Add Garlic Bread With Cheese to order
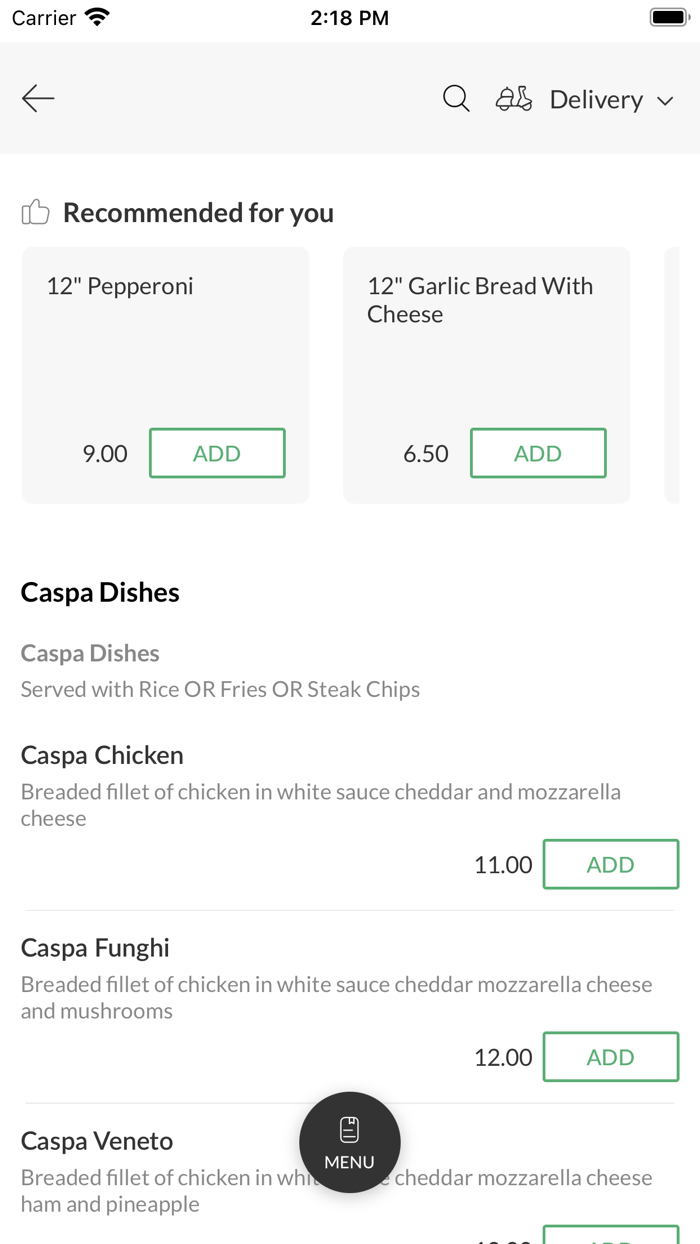 click(x=538, y=452)
